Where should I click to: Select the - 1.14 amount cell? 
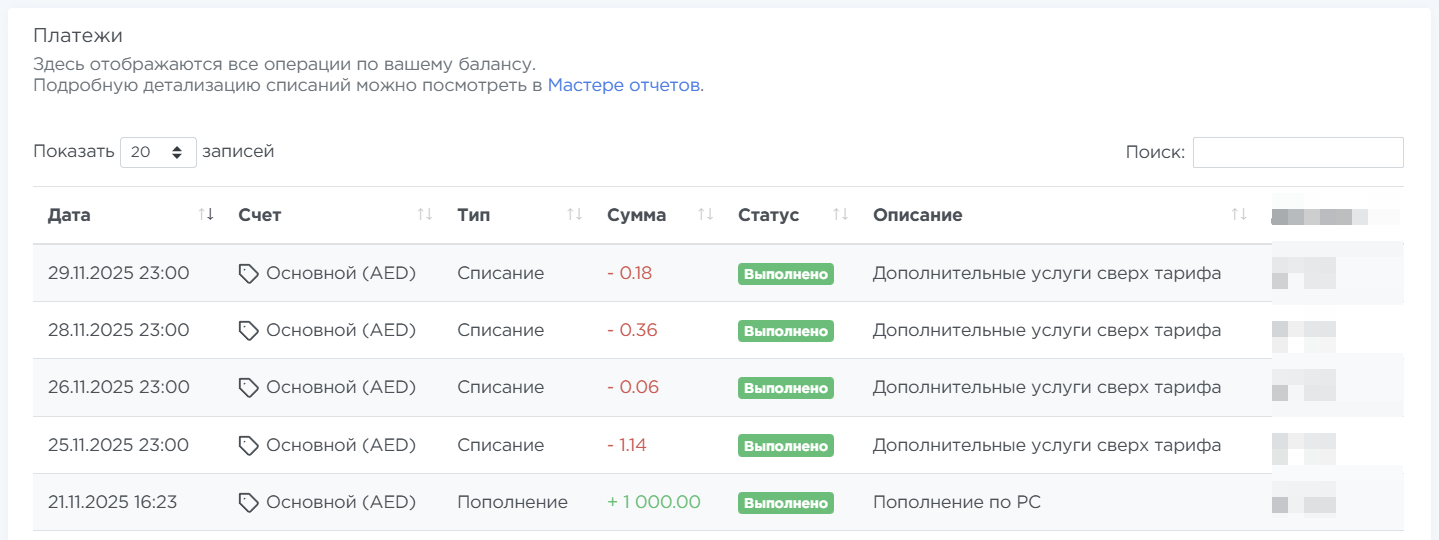point(627,445)
